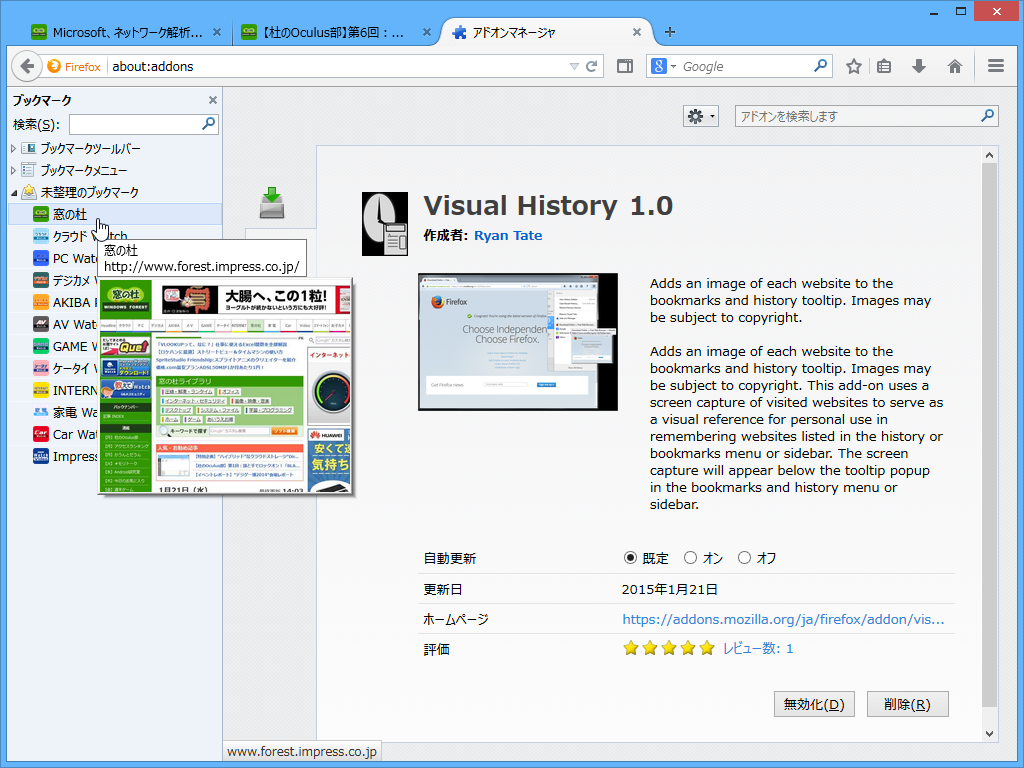Open the Ryan Tate author link
The height and width of the screenshot is (768, 1024).
click(508, 235)
